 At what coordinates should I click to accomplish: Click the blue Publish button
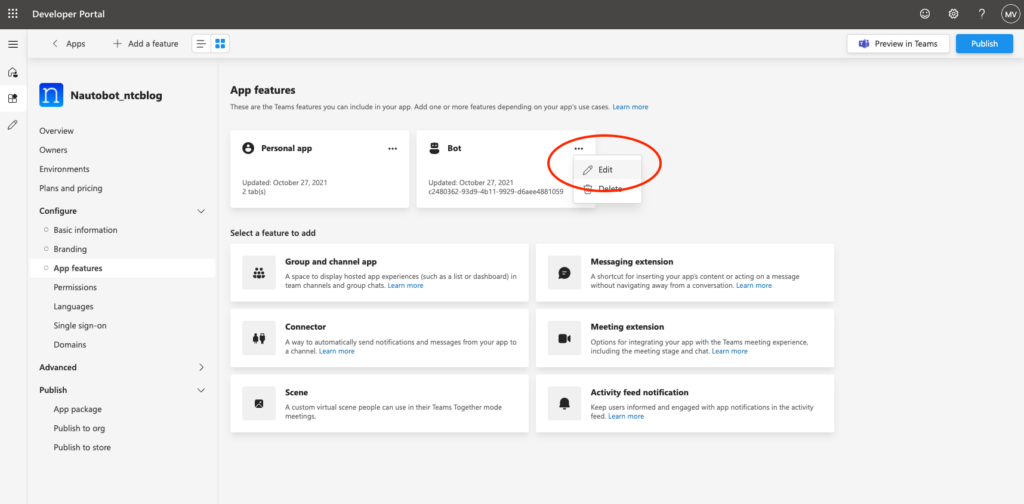tap(984, 44)
